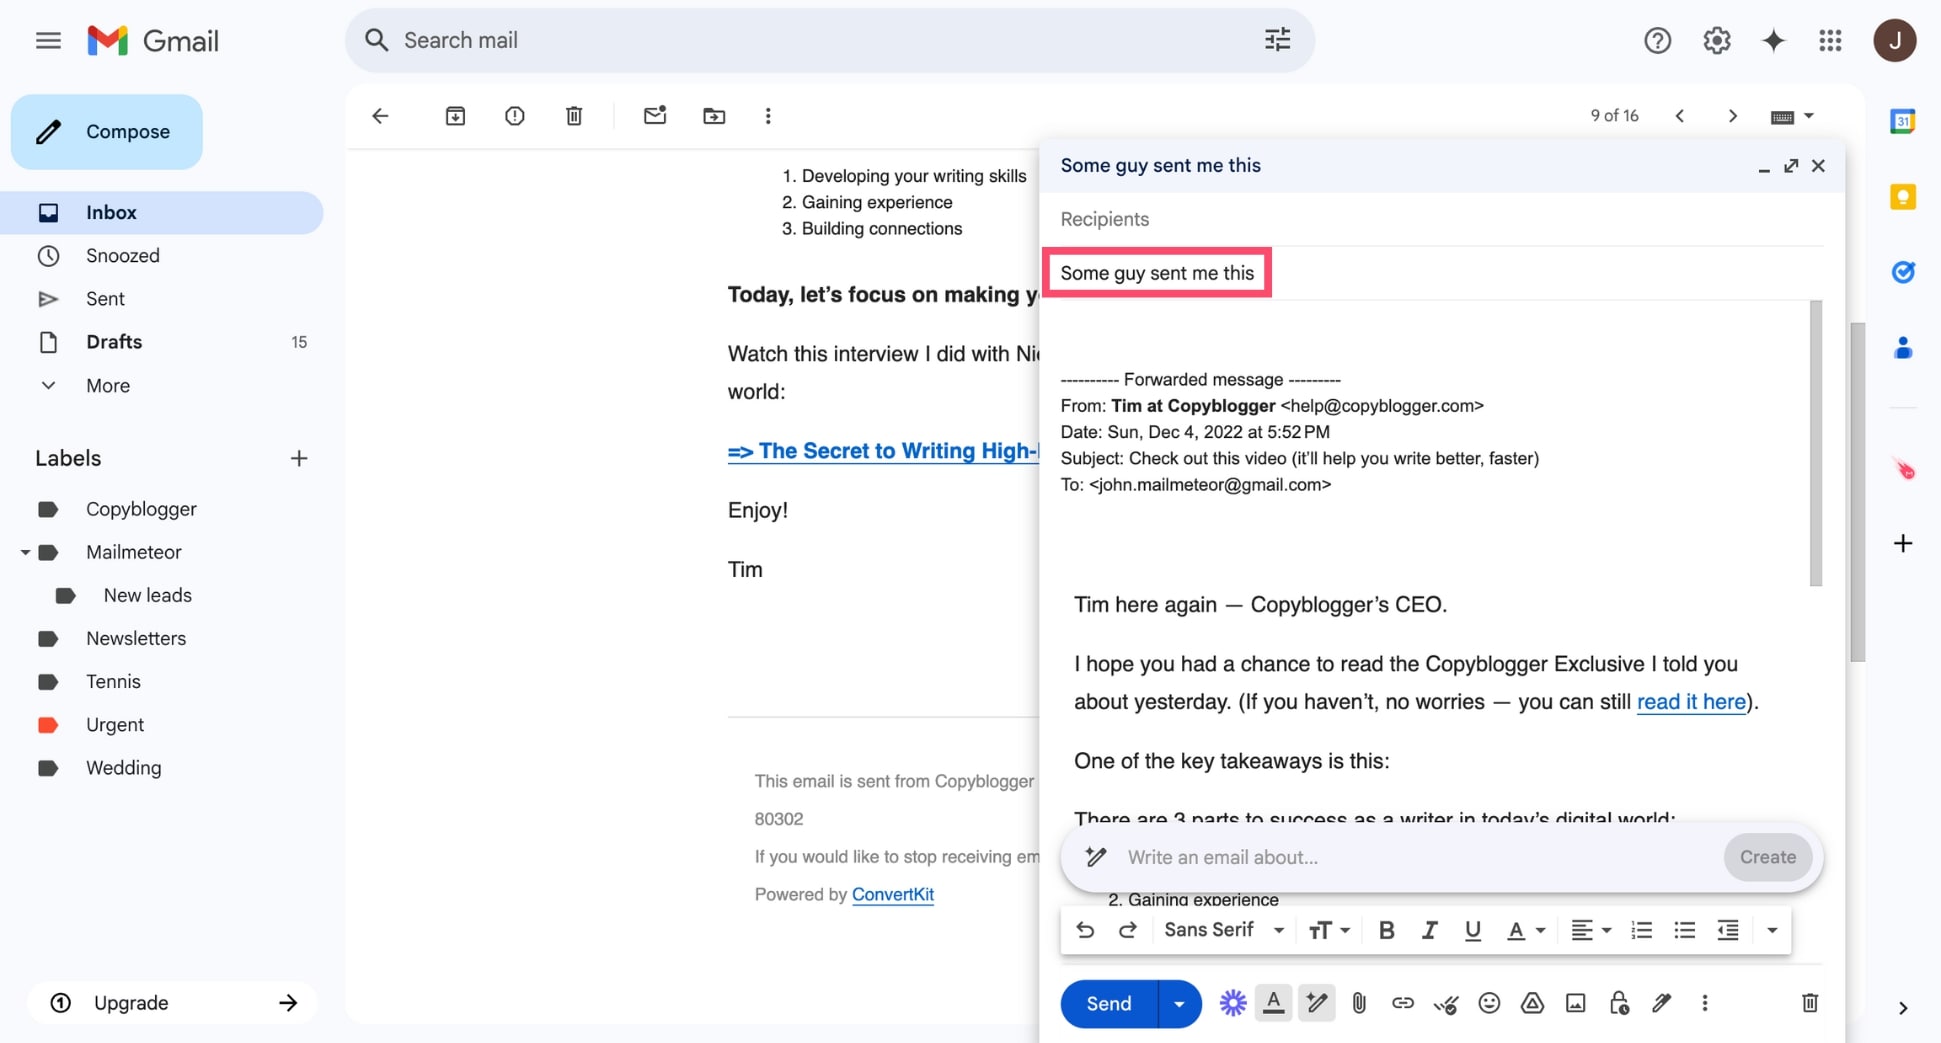Image resolution: width=1941 pixels, height=1043 pixels.
Task: Attach files paperclip icon
Action: [1359, 1003]
